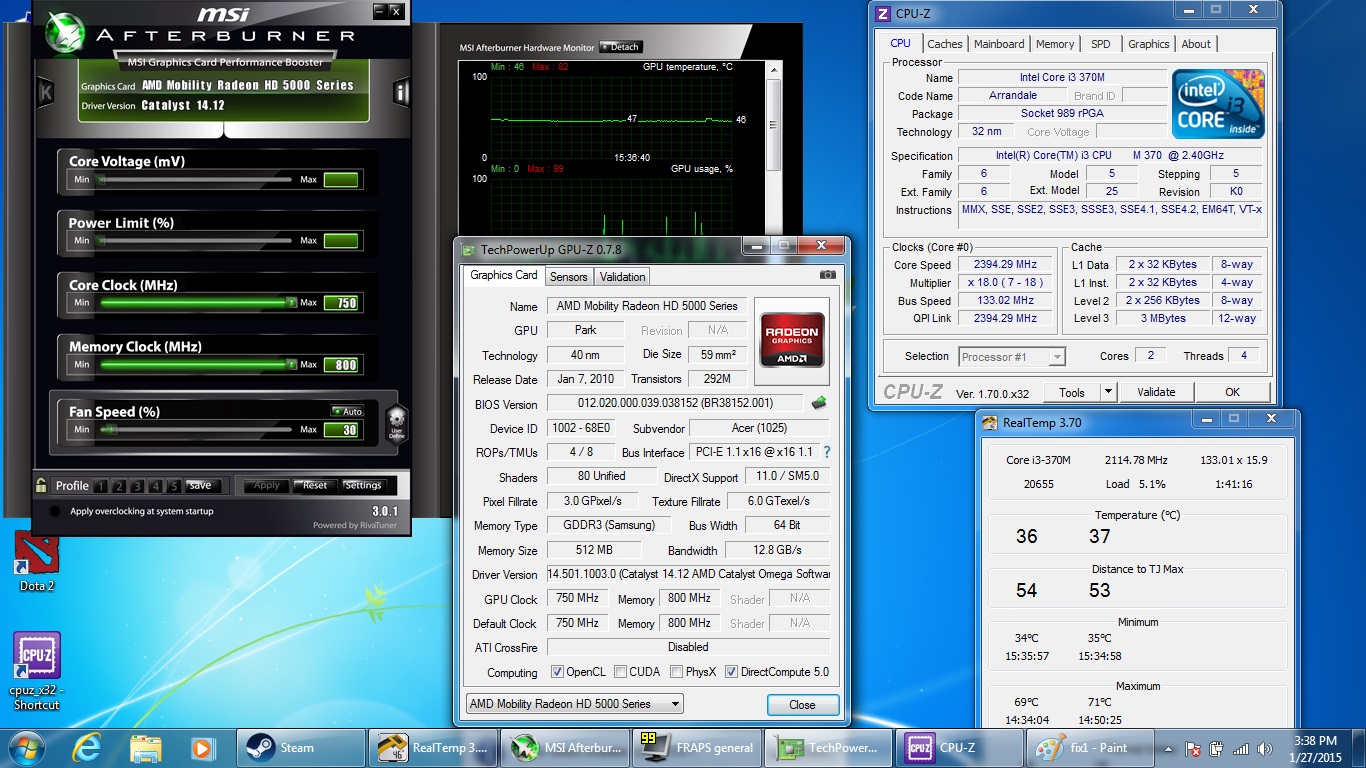The image size is (1366, 768).
Task: Open the Processor #1 selection dropdown
Action: click(x=1012, y=356)
